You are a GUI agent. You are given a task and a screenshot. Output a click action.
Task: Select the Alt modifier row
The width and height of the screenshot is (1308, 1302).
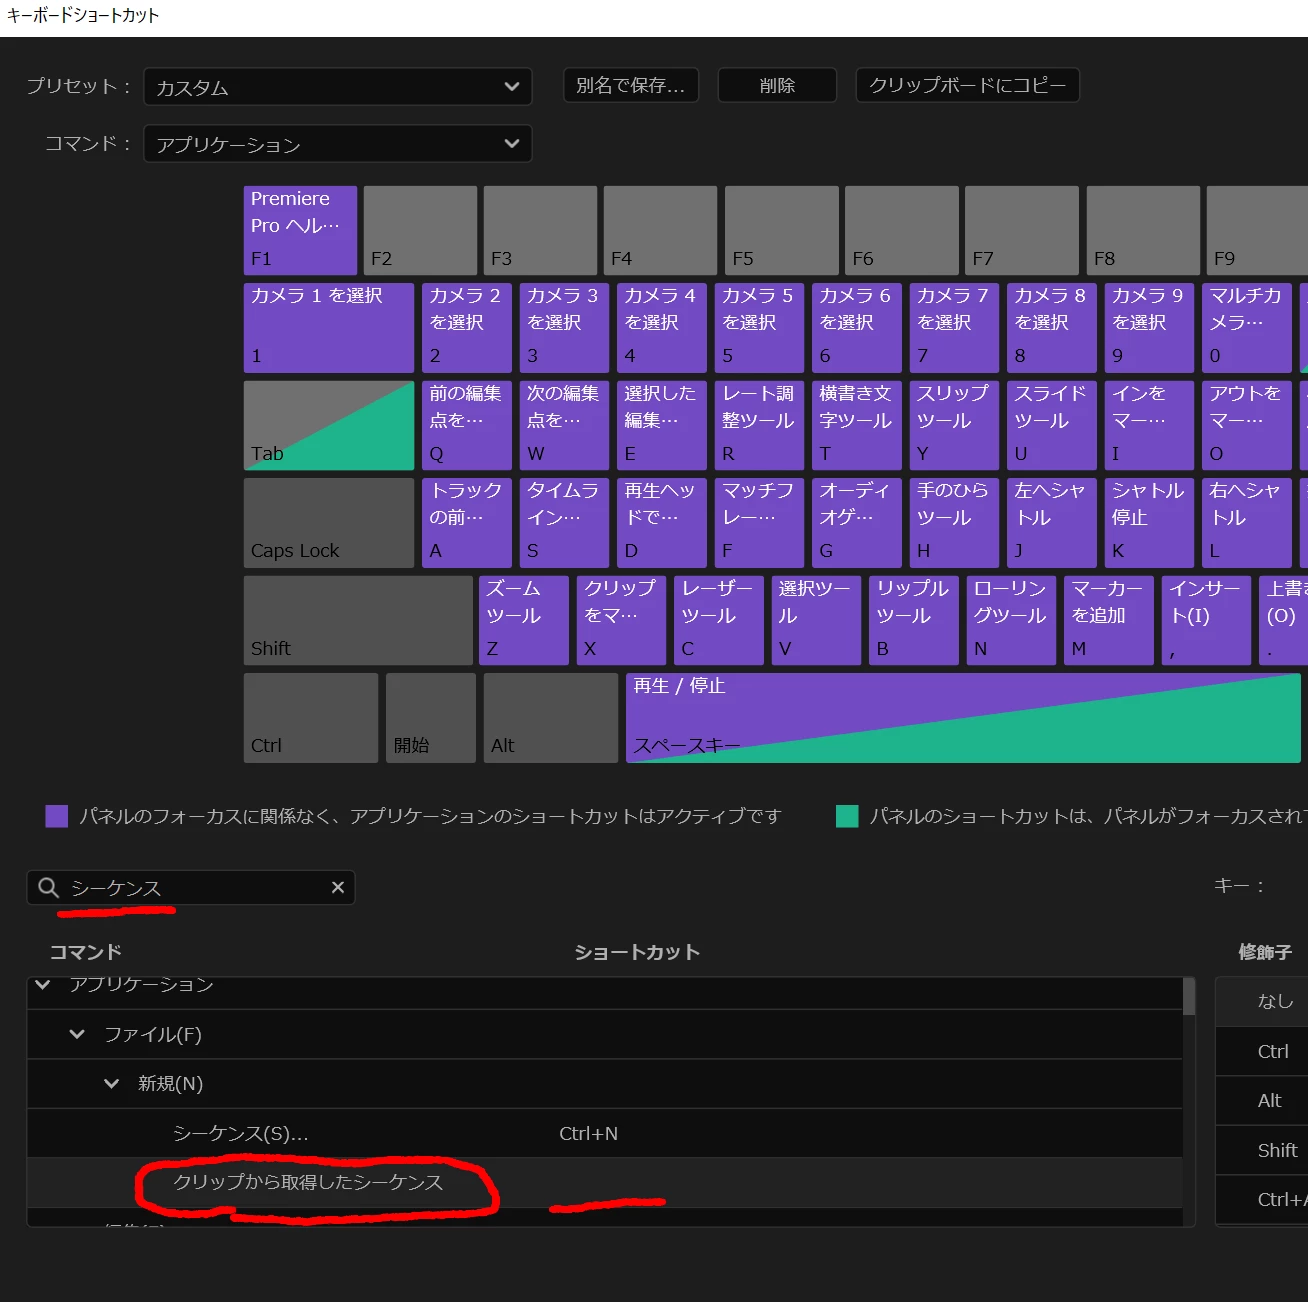coord(1262,1100)
